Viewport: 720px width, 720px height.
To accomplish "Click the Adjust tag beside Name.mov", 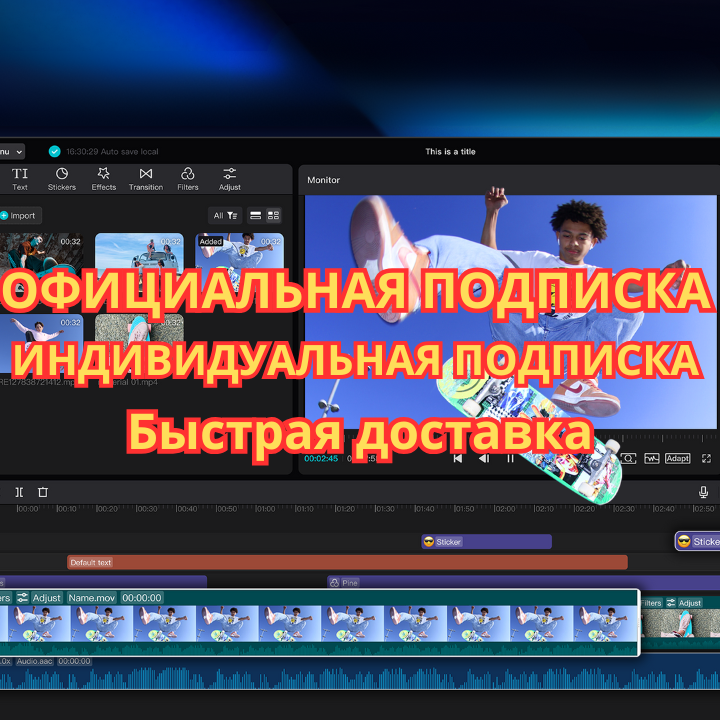I will coord(39,598).
